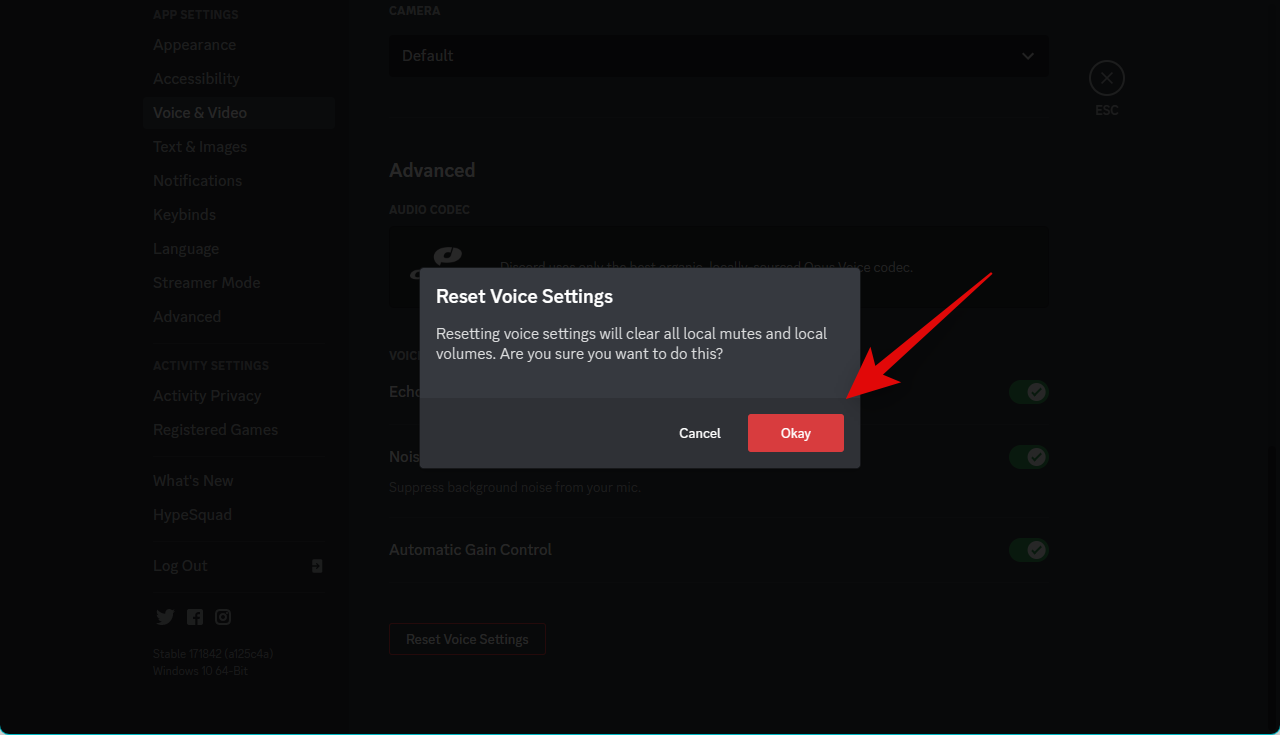Click the Facebook icon in sidebar
Viewport: 1280px width, 735px height.
pyautogui.click(x=194, y=617)
